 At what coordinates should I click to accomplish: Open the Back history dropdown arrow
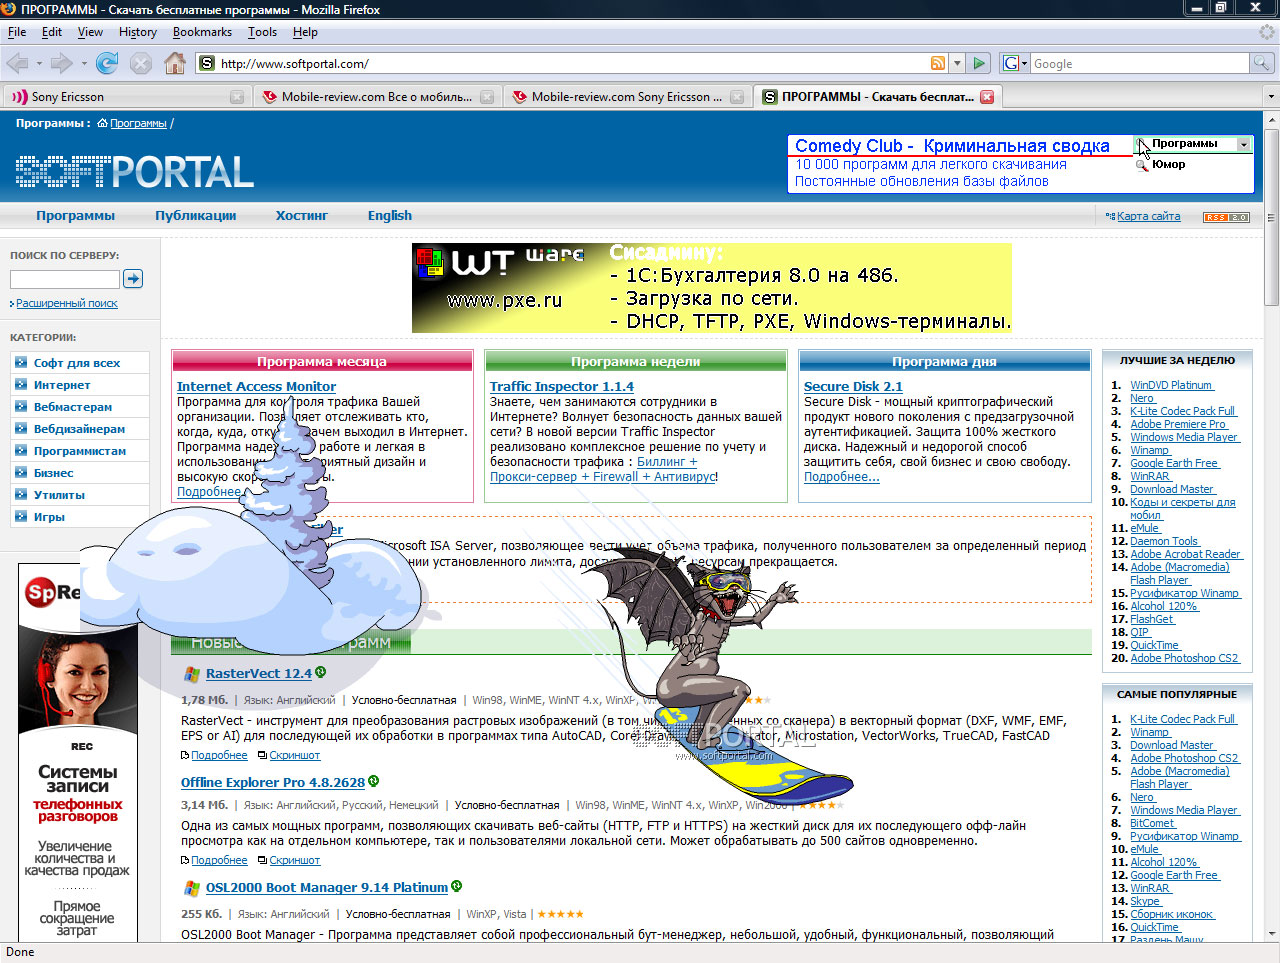click(x=39, y=63)
